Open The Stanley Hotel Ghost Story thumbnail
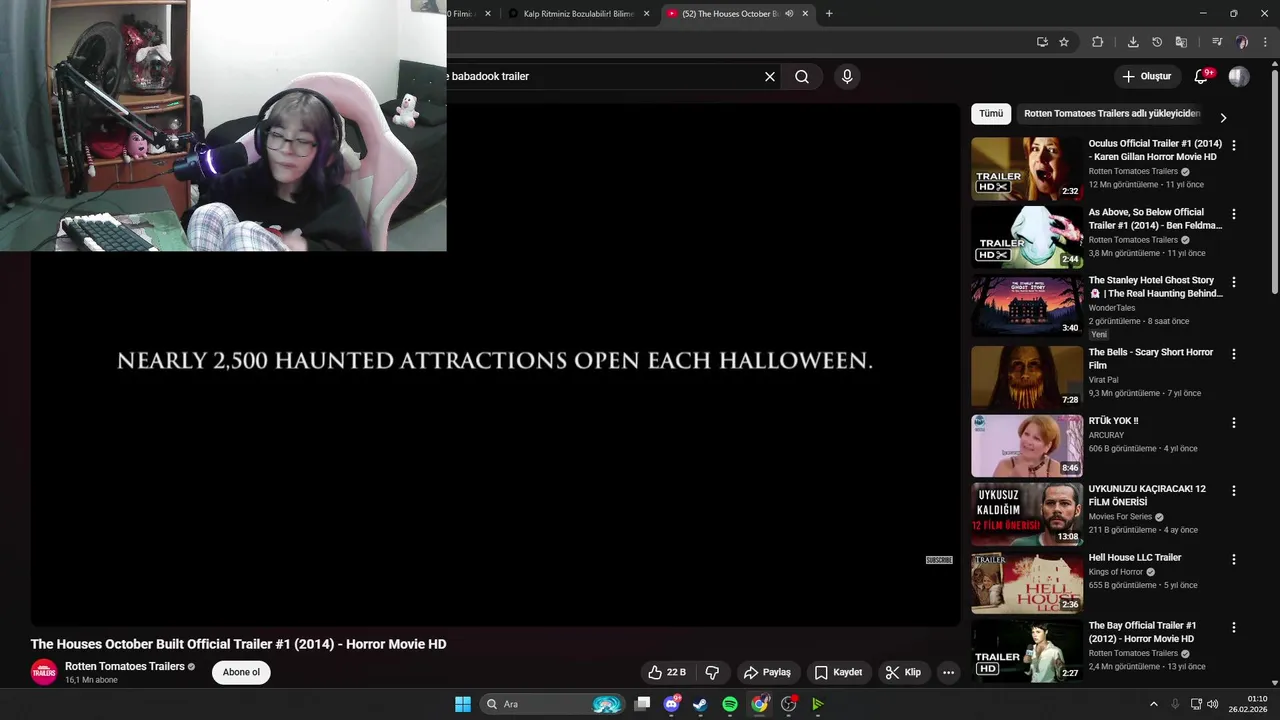 pyautogui.click(x=1027, y=306)
